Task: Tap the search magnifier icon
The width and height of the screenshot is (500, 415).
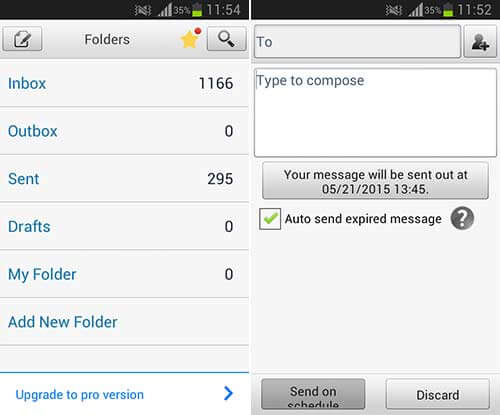Action: pyautogui.click(x=227, y=39)
